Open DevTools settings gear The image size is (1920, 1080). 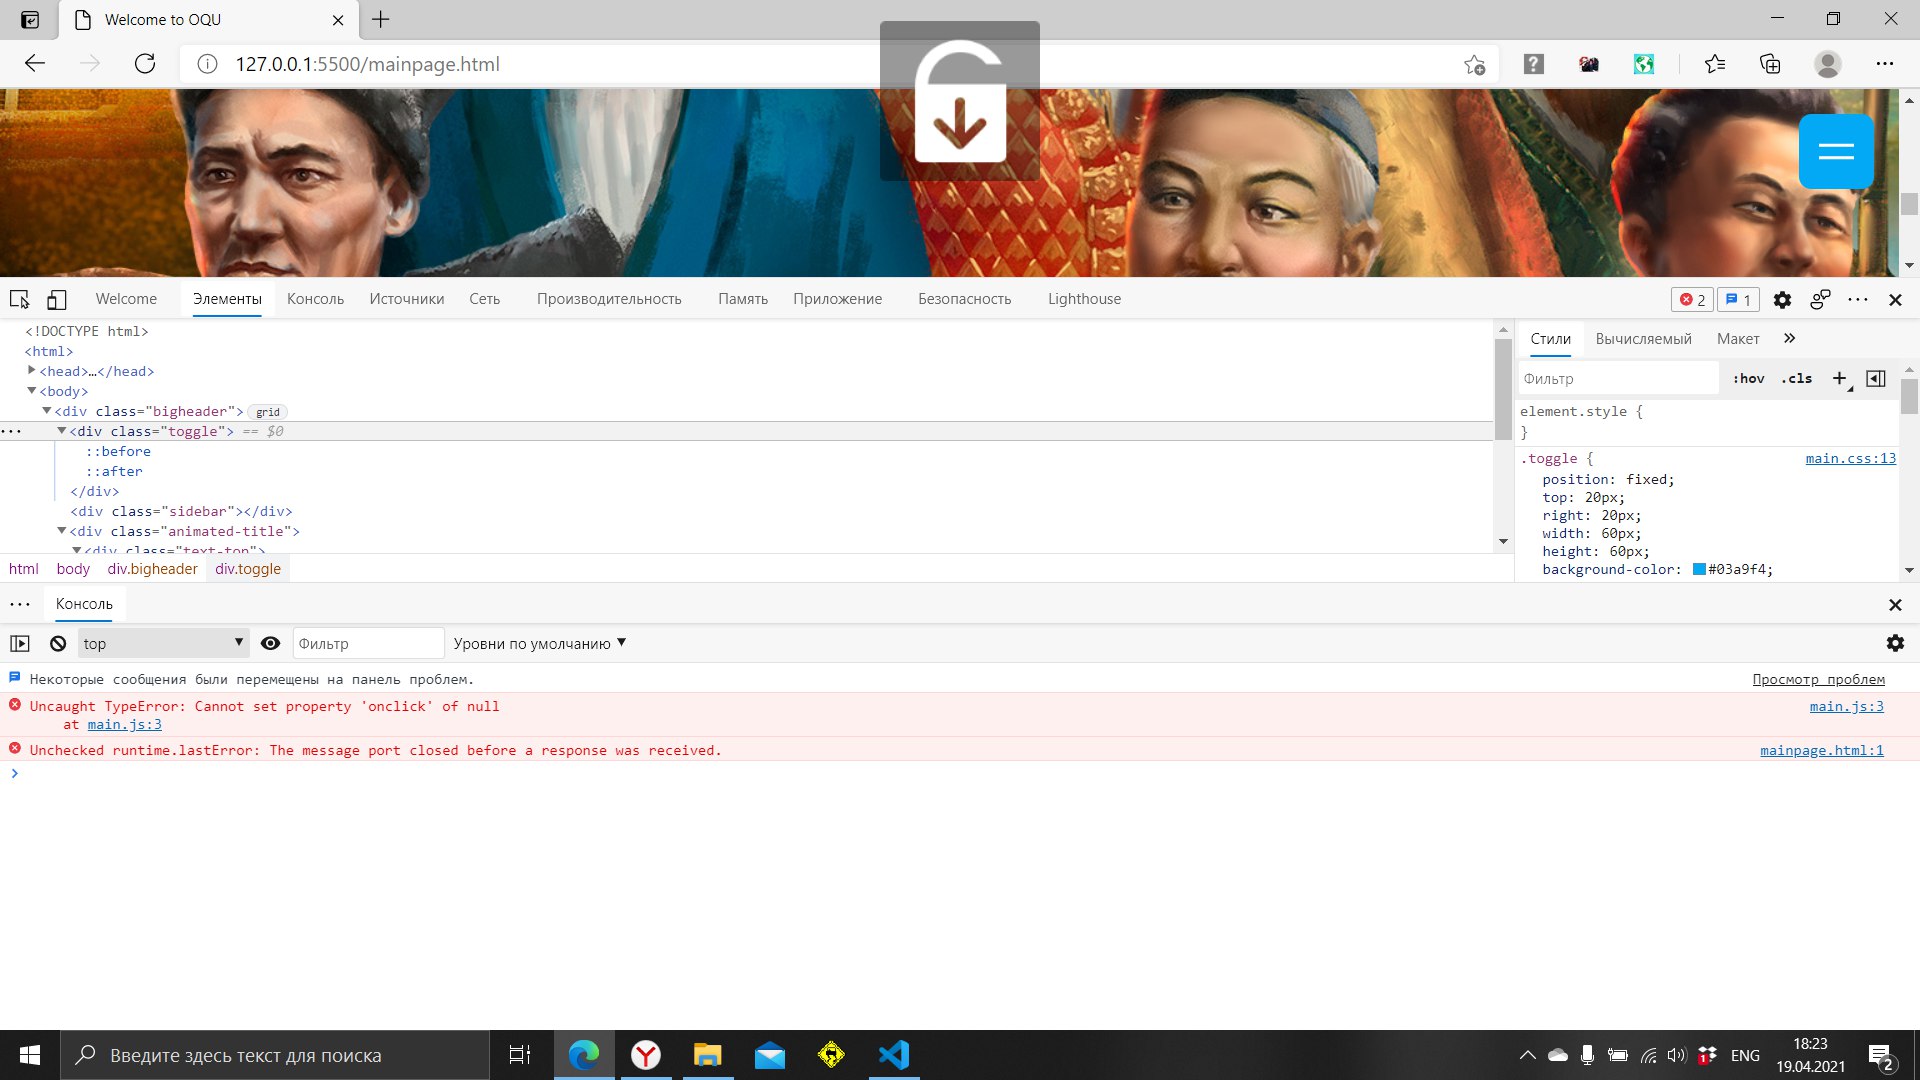1782,299
